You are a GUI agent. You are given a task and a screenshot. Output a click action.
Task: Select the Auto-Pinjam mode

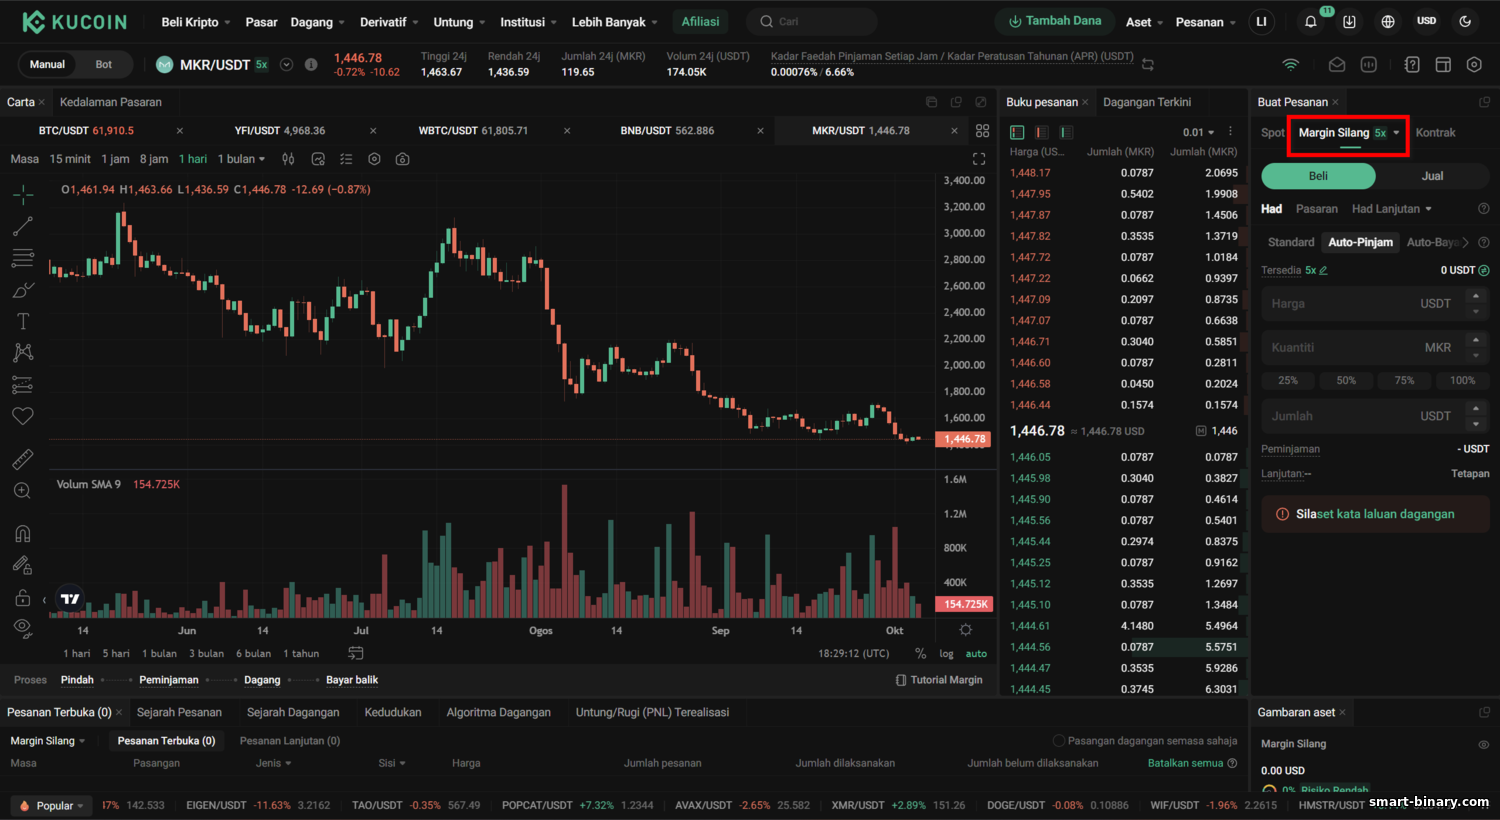coord(1360,242)
